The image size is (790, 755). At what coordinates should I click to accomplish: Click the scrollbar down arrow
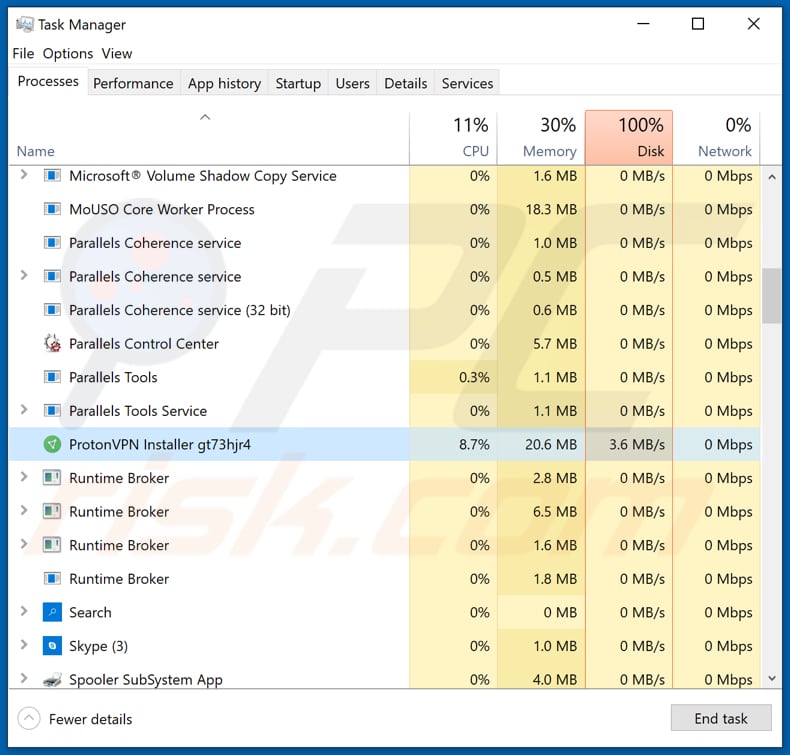[x=772, y=678]
